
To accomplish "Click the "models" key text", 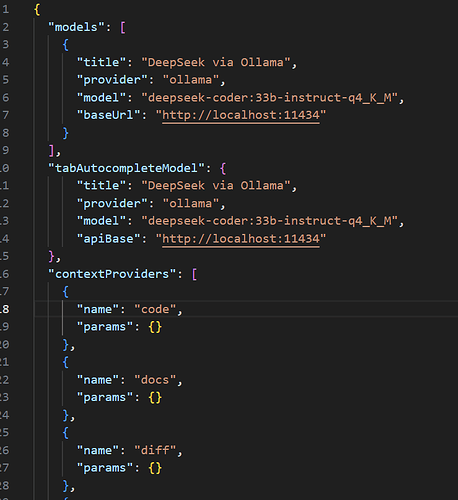I will [x=76, y=27].
